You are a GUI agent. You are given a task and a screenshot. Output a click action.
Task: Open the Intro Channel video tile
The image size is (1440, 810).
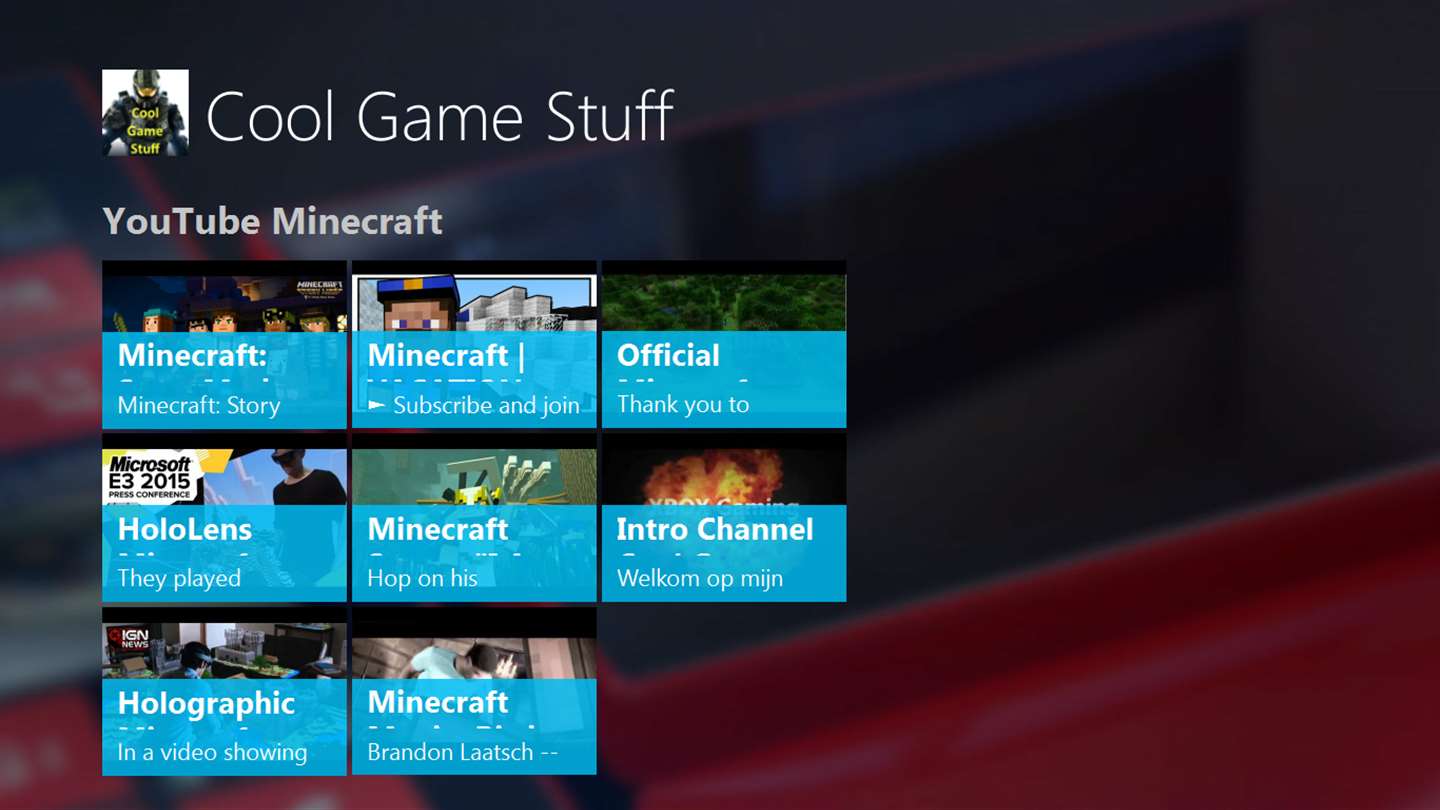pyautogui.click(x=724, y=518)
